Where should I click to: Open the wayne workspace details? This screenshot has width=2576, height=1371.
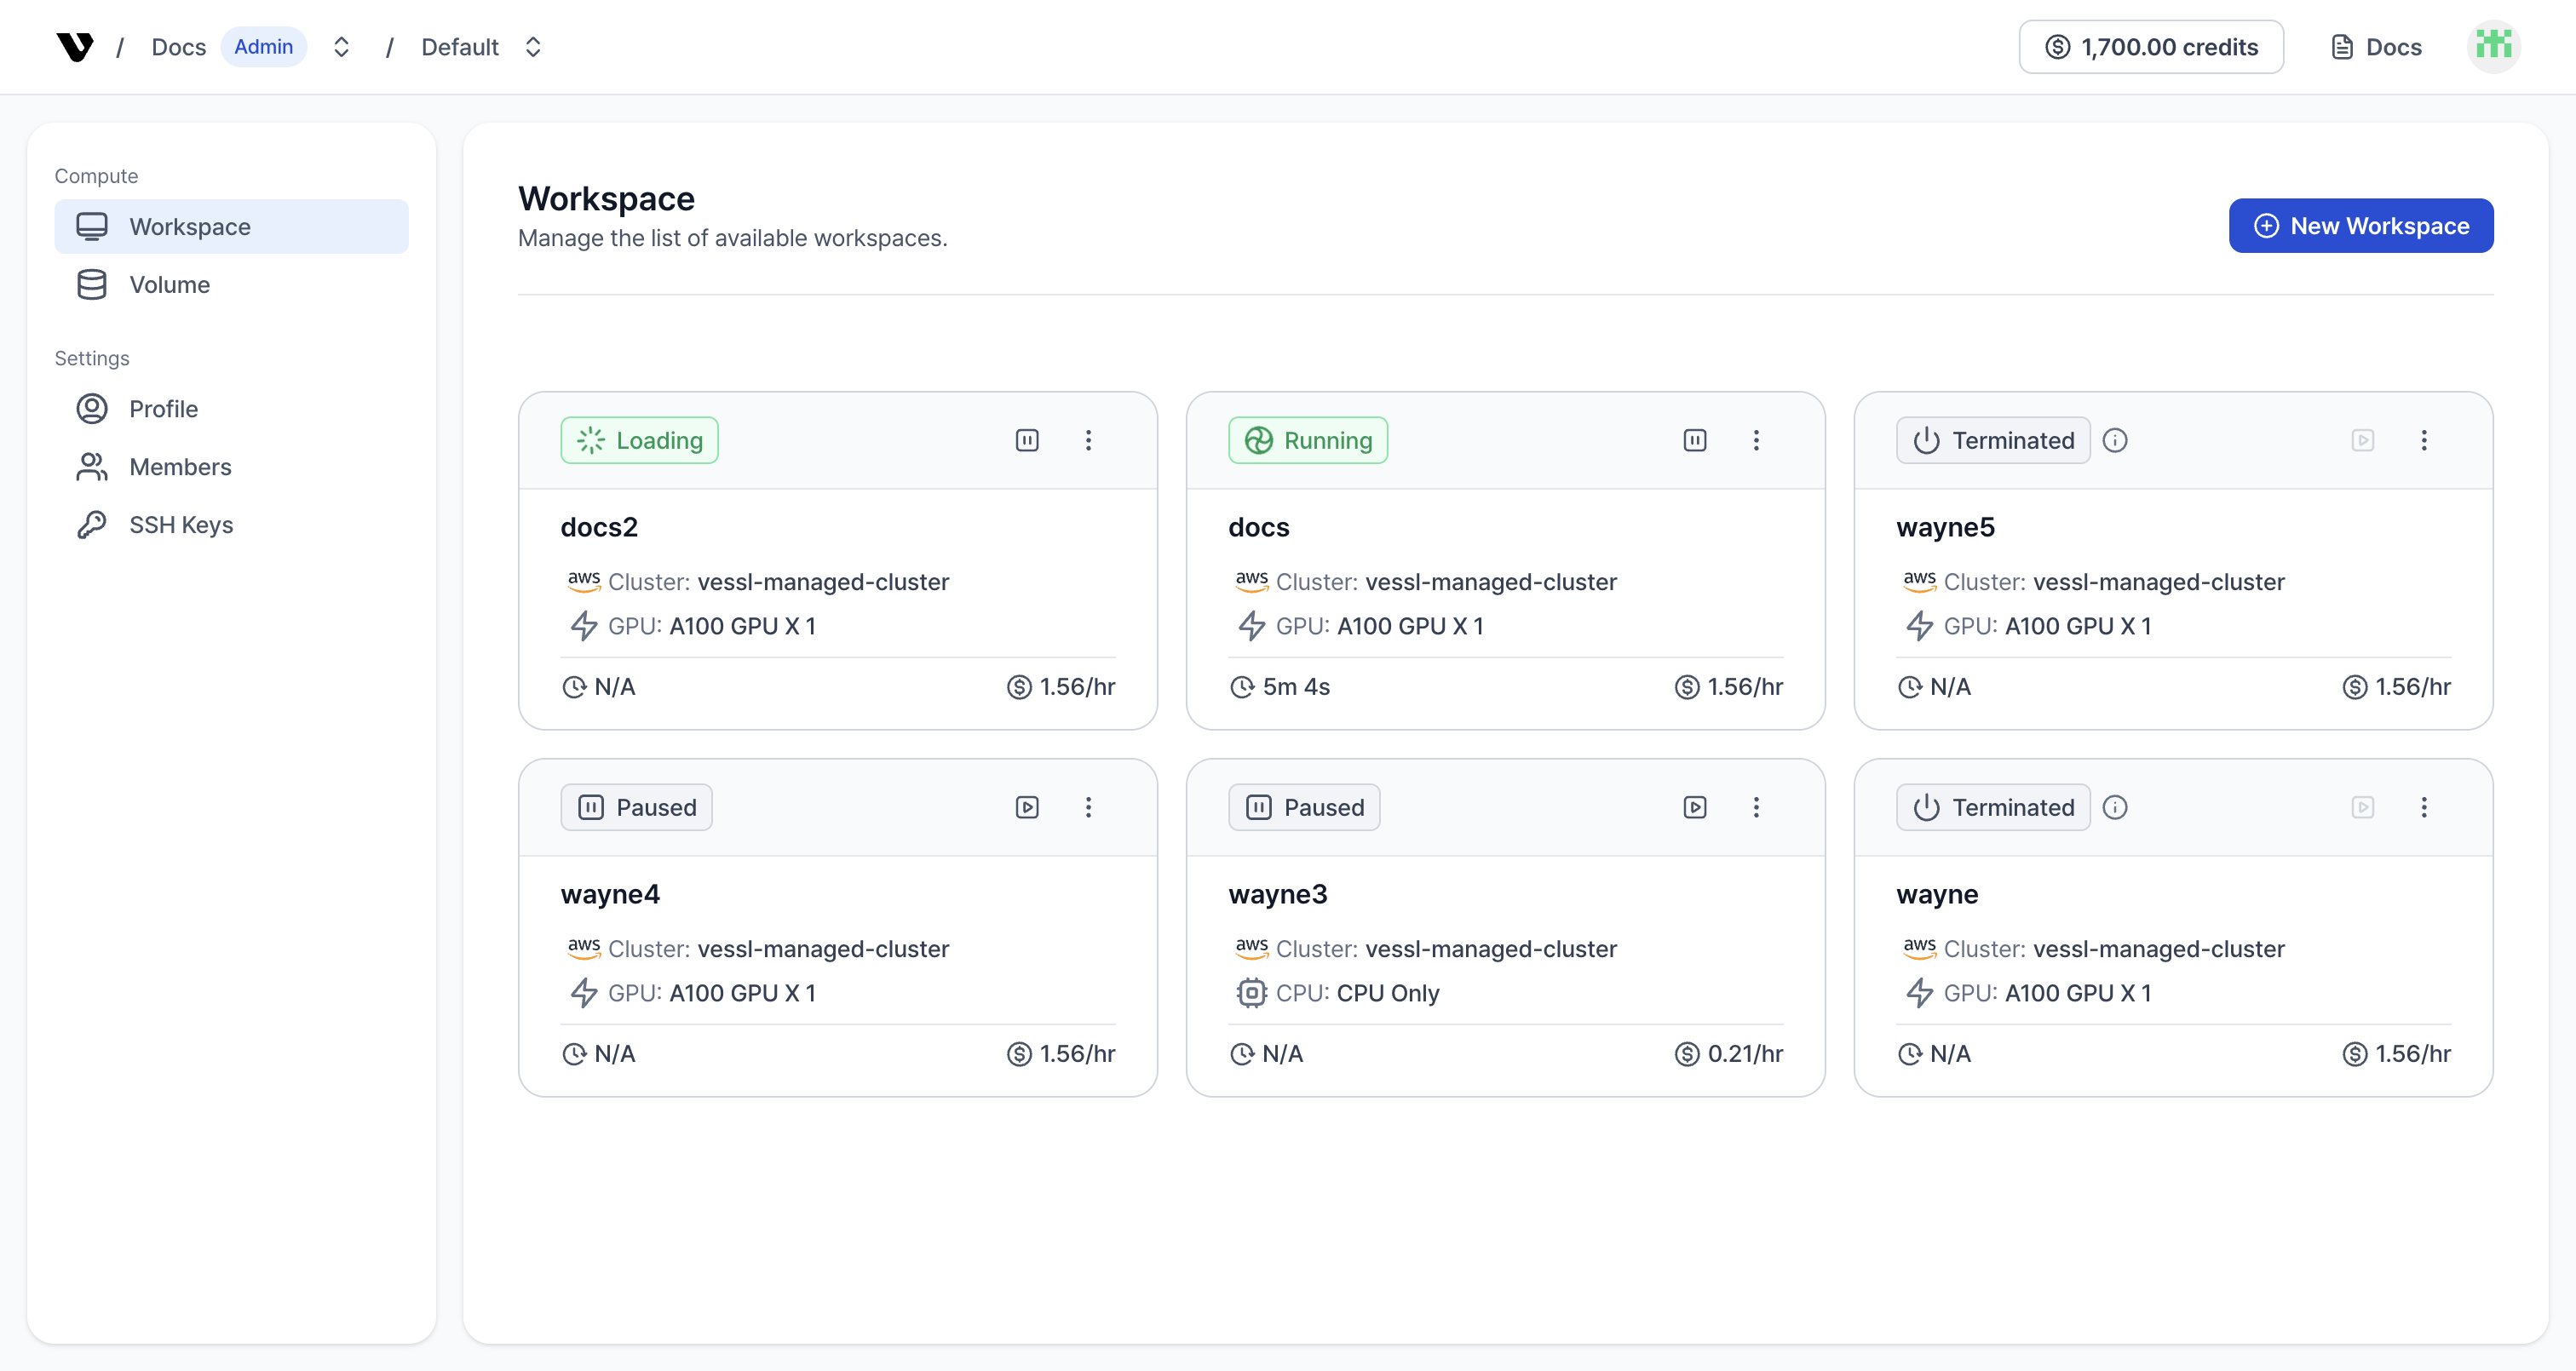[1936, 894]
